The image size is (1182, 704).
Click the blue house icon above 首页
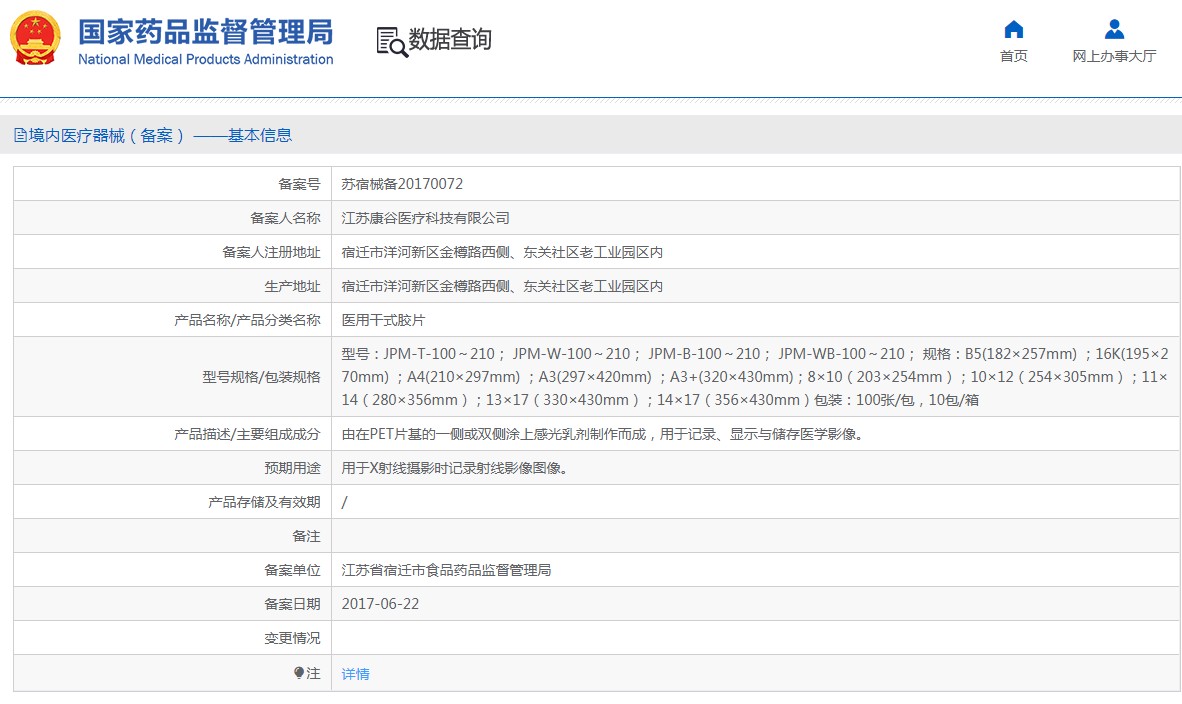[1014, 31]
